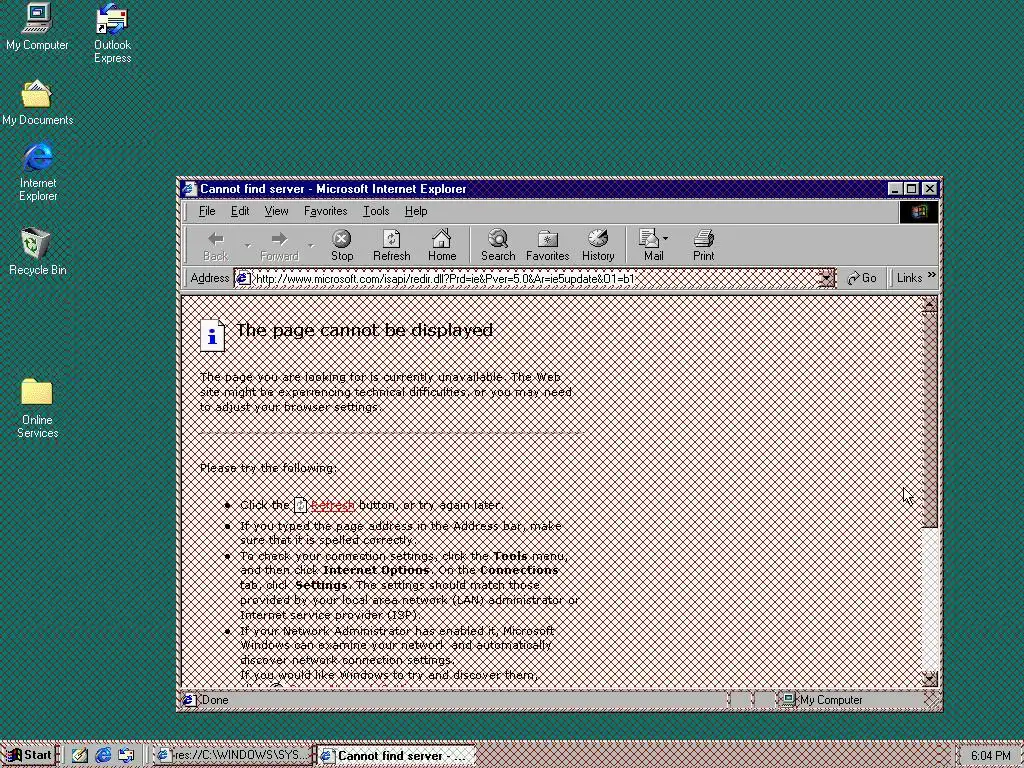The height and width of the screenshot is (768, 1024).
Task: Stop loading with the Stop button
Action: click(342, 246)
